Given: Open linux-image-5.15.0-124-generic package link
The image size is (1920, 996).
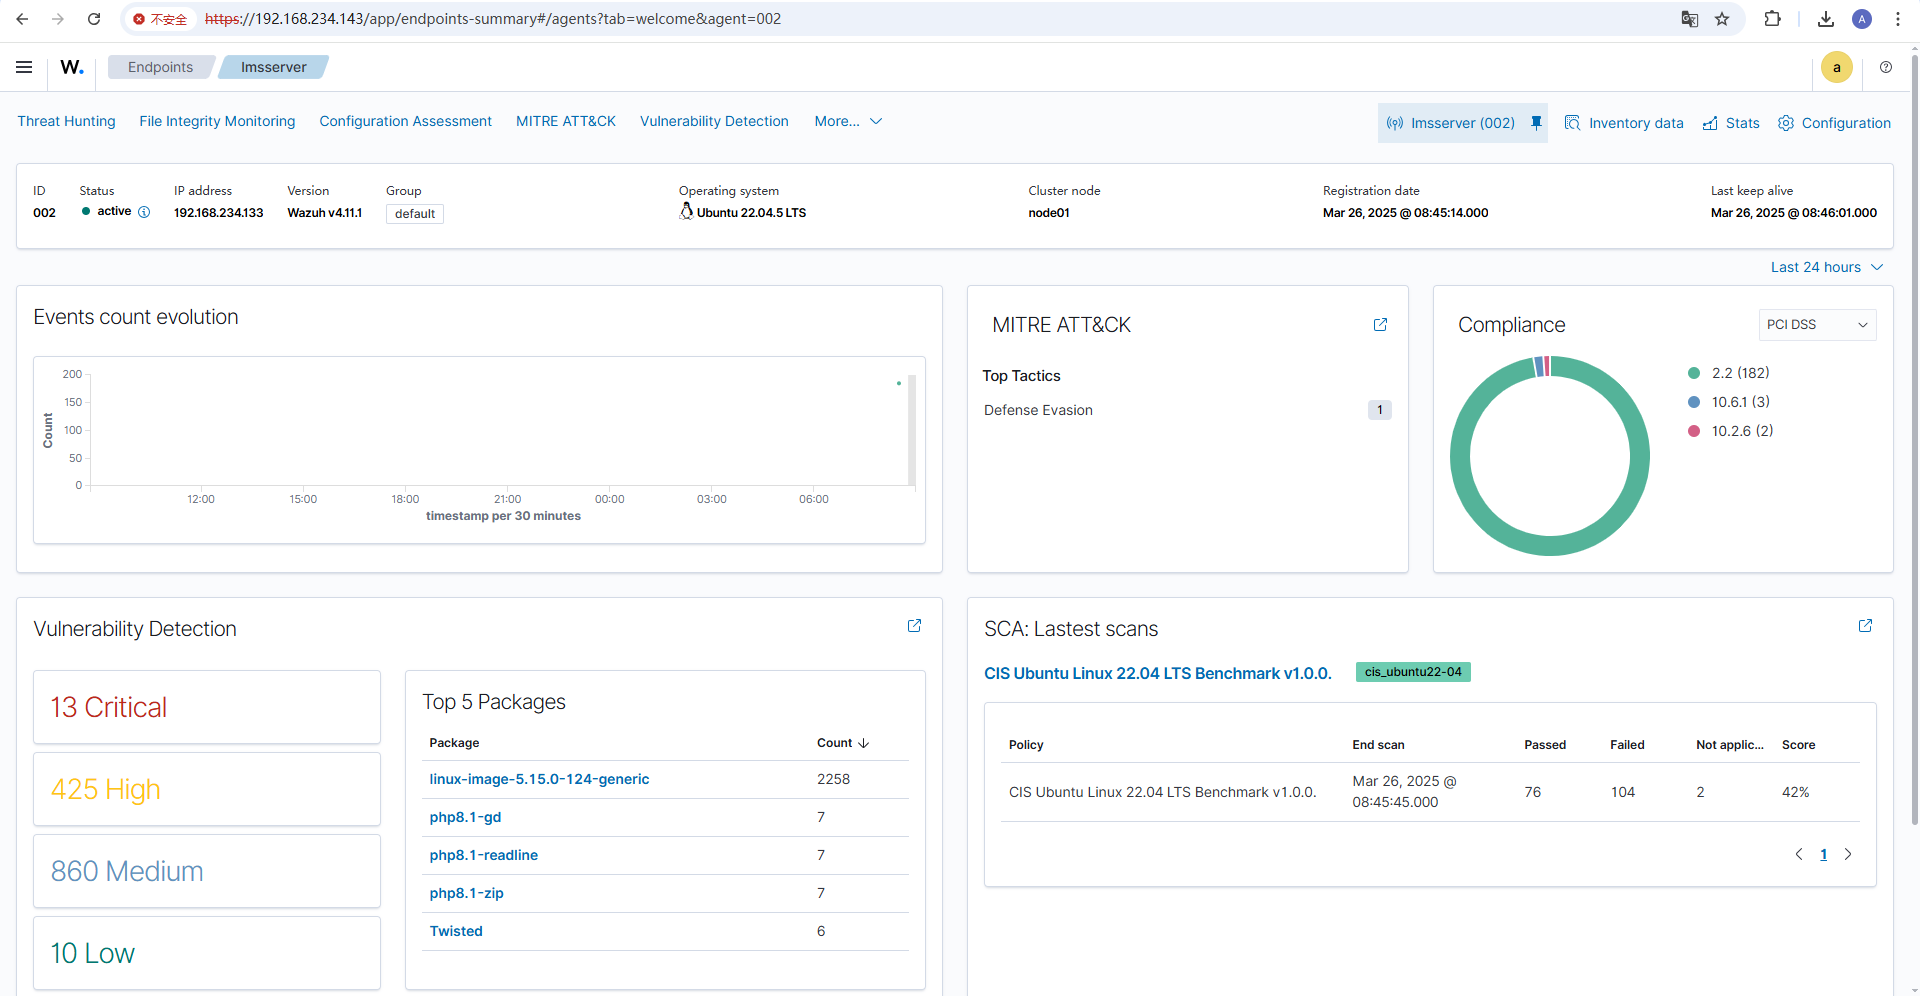Looking at the screenshot, I should [539, 779].
